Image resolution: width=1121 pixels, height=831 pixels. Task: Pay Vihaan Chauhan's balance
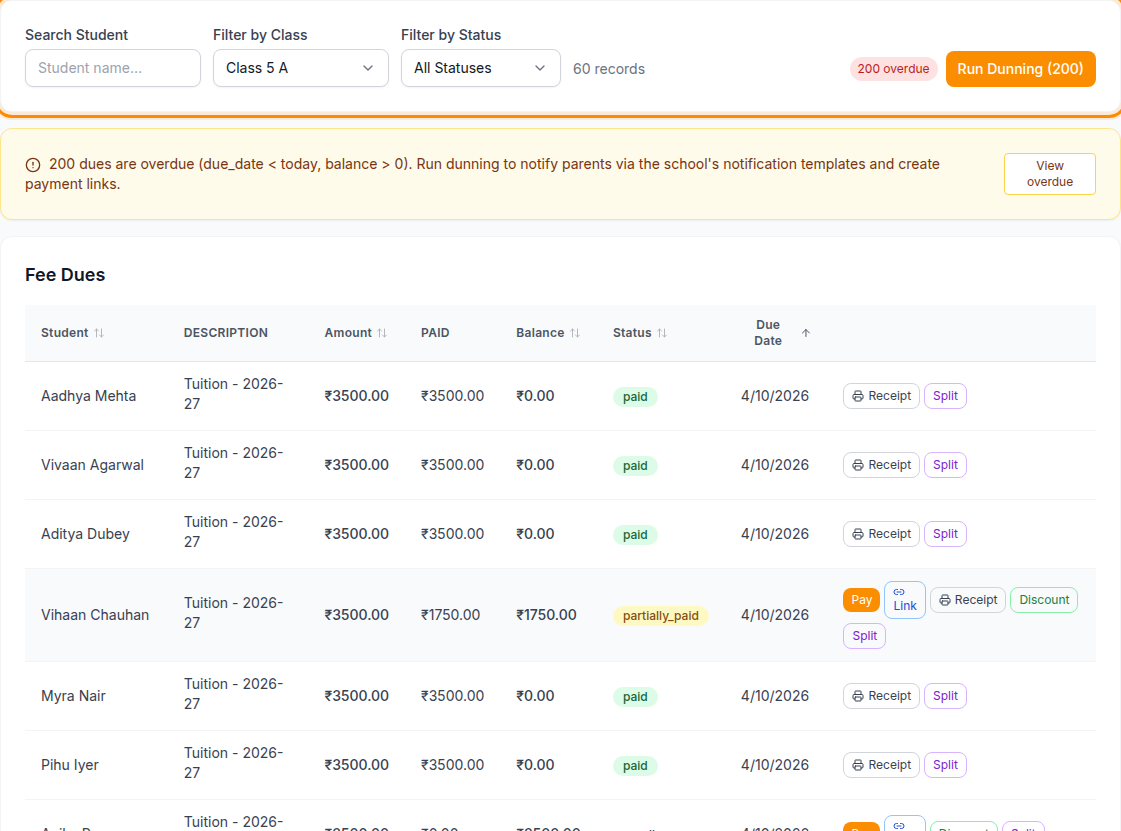(x=861, y=600)
